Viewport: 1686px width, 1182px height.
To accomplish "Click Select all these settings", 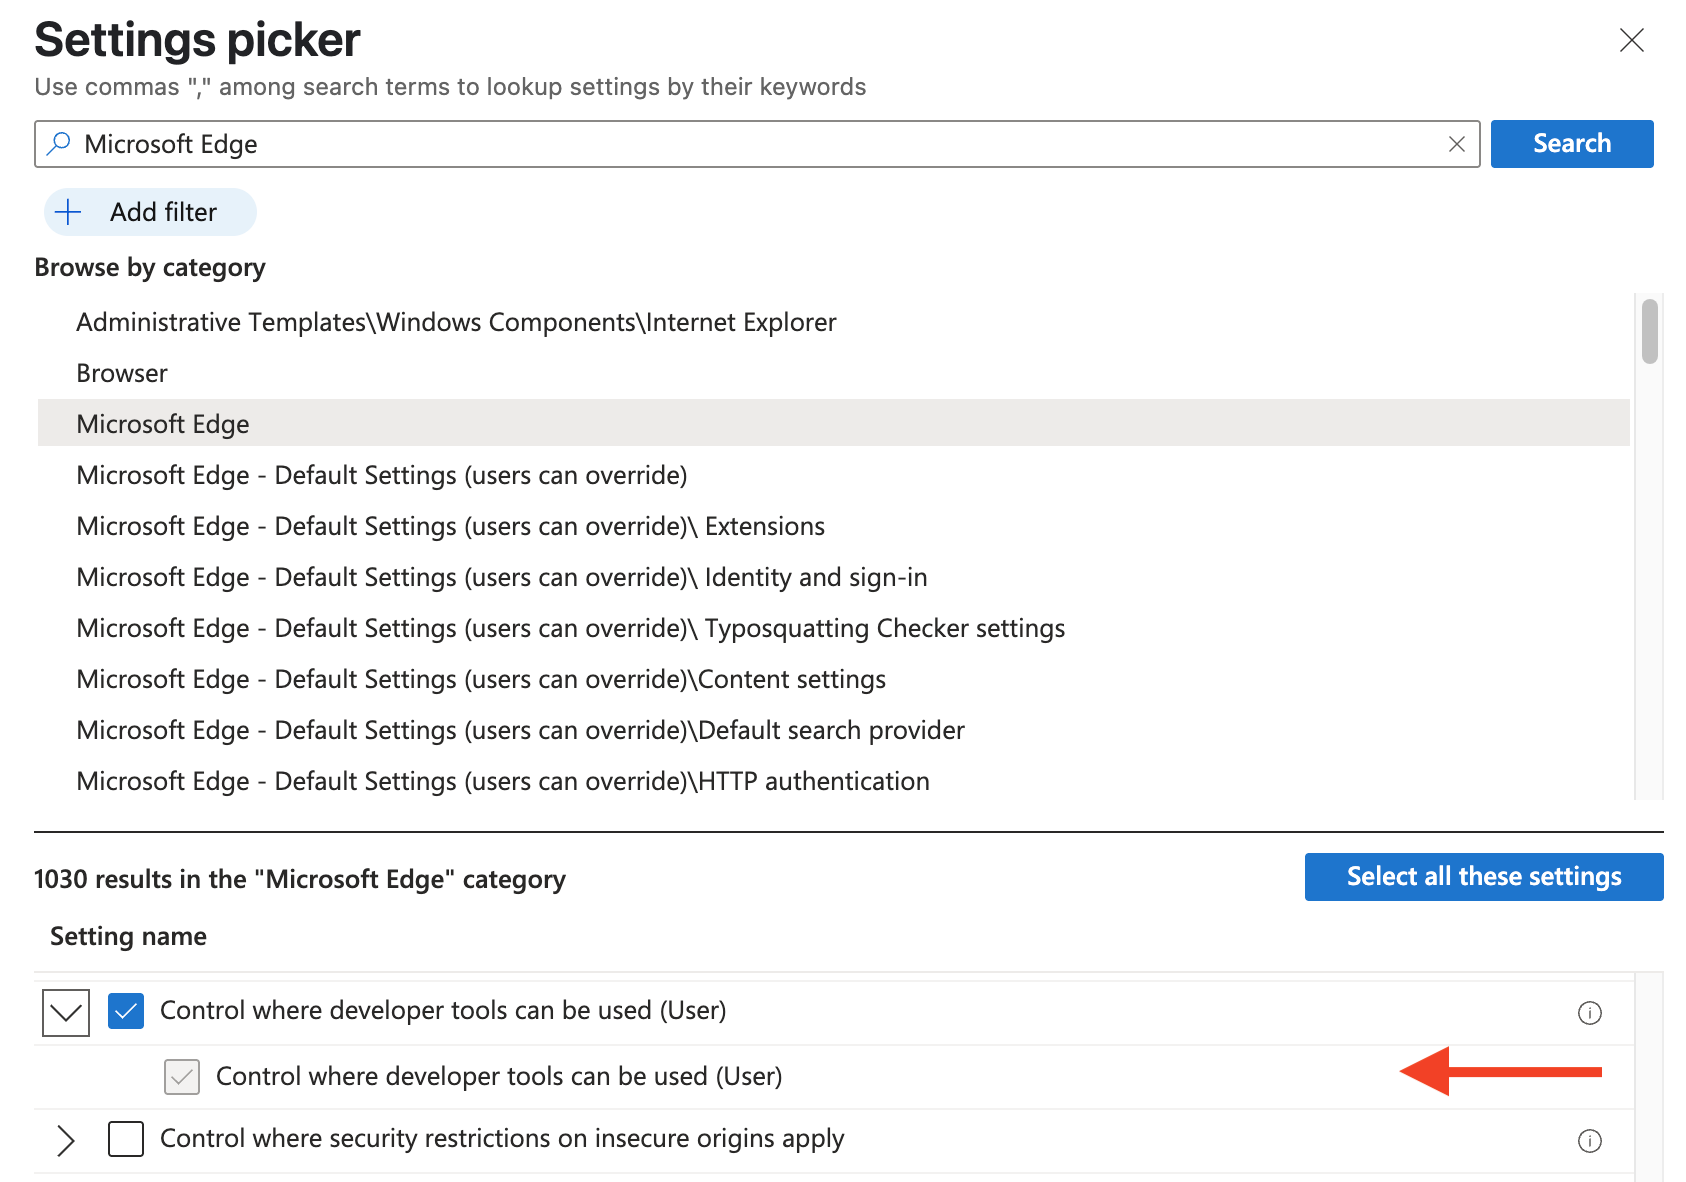I will (x=1483, y=877).
